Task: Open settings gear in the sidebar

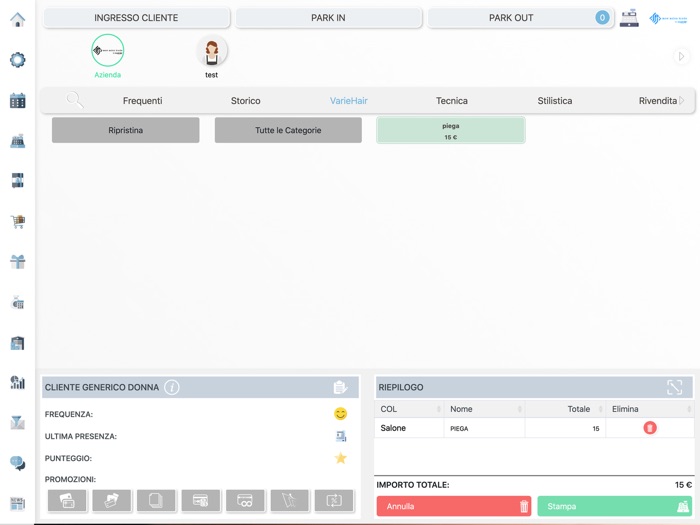Action: 17,60
